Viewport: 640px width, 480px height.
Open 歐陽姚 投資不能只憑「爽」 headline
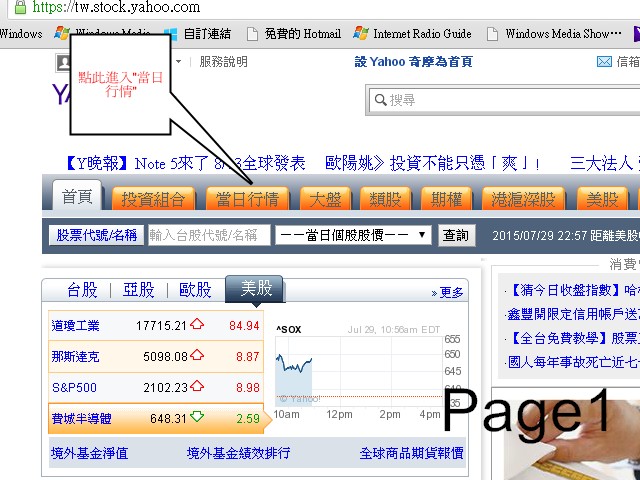point(433,163)
